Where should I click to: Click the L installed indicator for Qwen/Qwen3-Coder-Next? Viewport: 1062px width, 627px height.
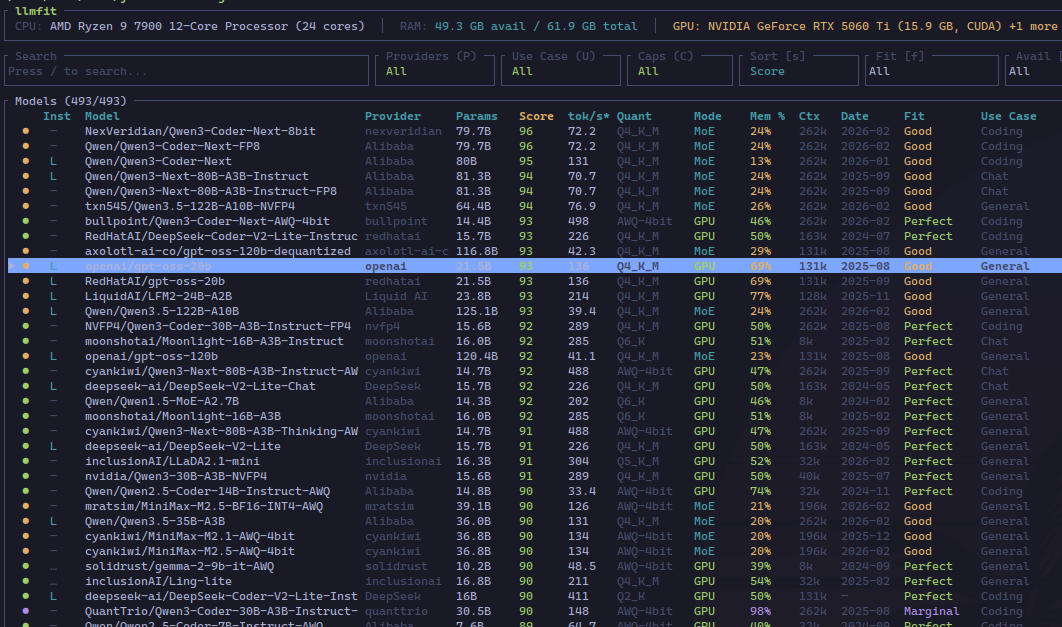(x=55, y=161)
